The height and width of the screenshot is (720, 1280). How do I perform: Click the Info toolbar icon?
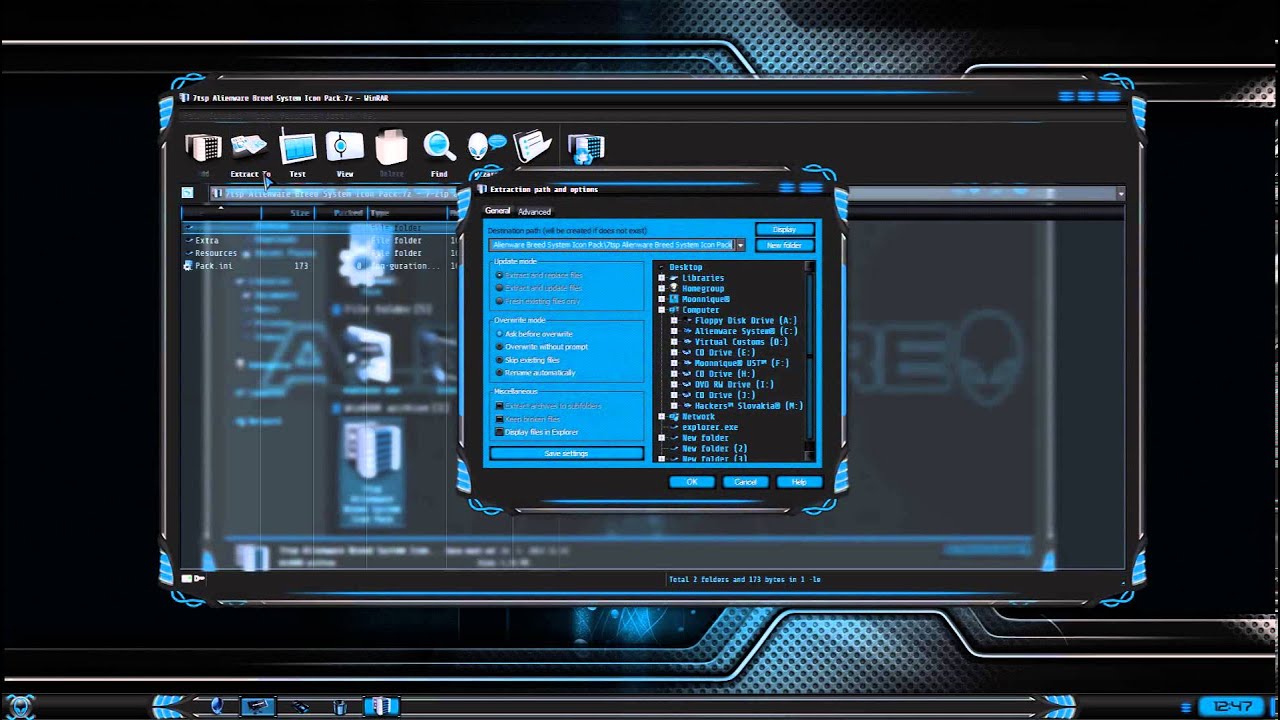(x=532, y=145)
